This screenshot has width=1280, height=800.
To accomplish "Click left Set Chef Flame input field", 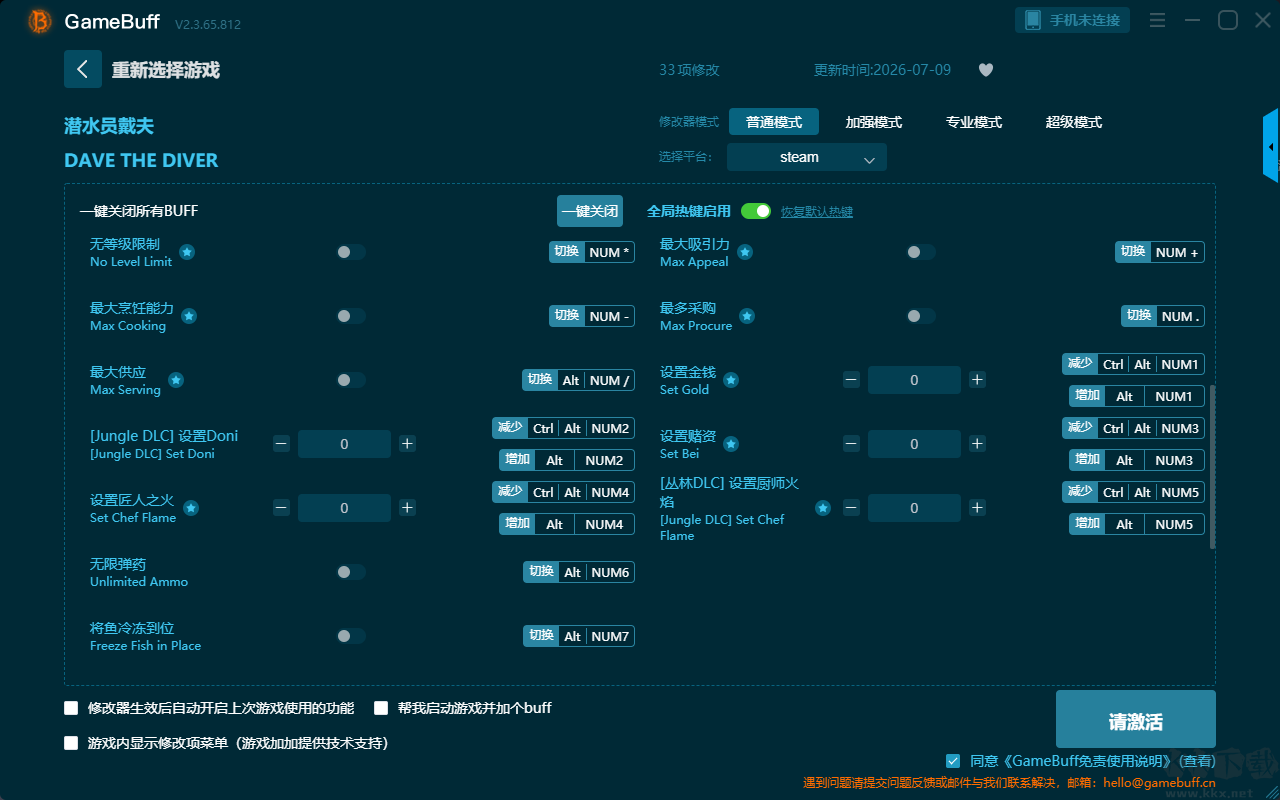I will tap(344, 508).
